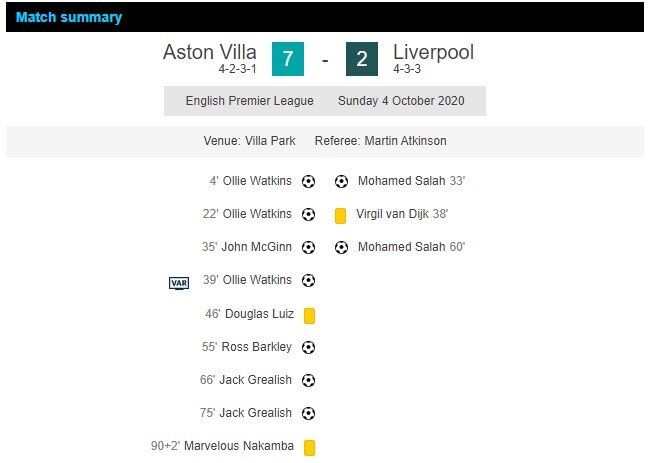Click the goal icon beside 4' Ollie Watkins

[309, 181]
